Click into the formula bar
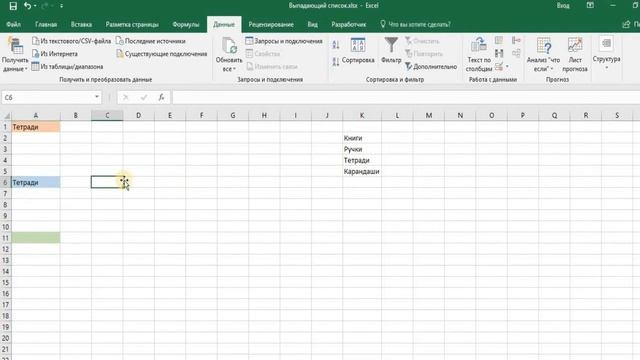Viewport: 640px width, 360px height. coord(406,97)
